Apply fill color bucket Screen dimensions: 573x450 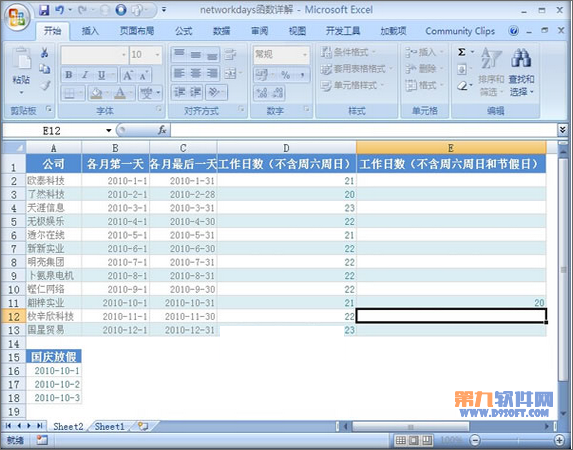(x=96, y=93)
